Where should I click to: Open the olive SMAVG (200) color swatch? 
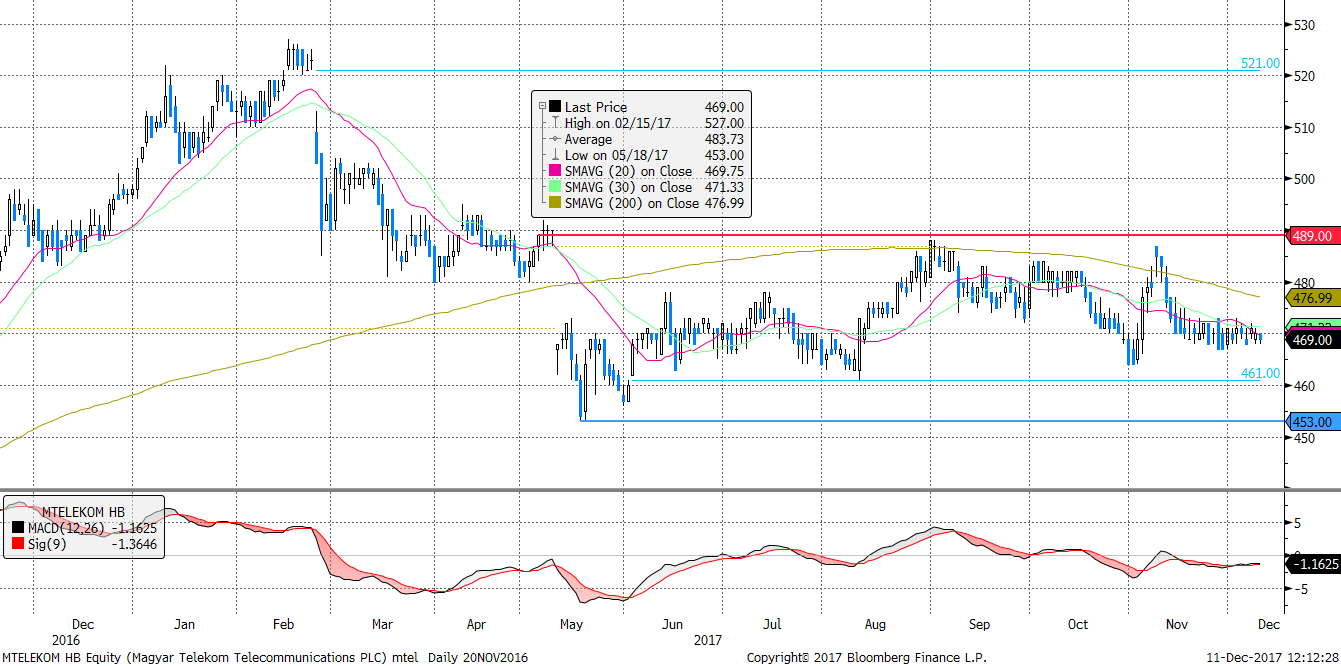[x=555, y=203]
